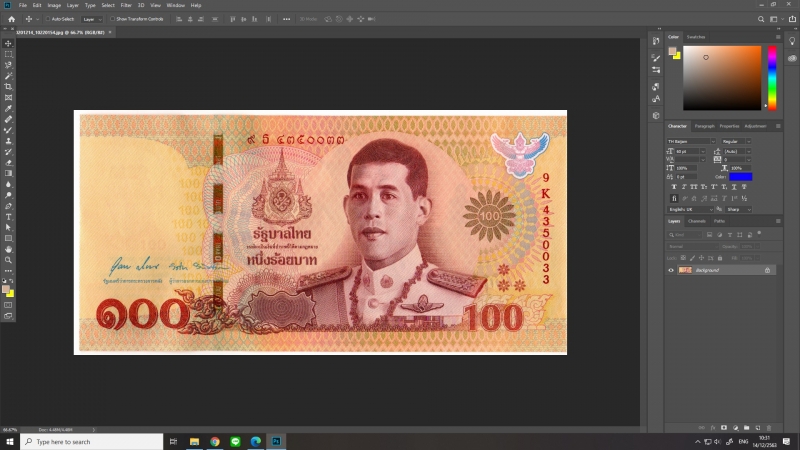This screenshot has height=450, width=800.
Task: Select the Zoom tool in toolbox
Action: tap(8, 260)
